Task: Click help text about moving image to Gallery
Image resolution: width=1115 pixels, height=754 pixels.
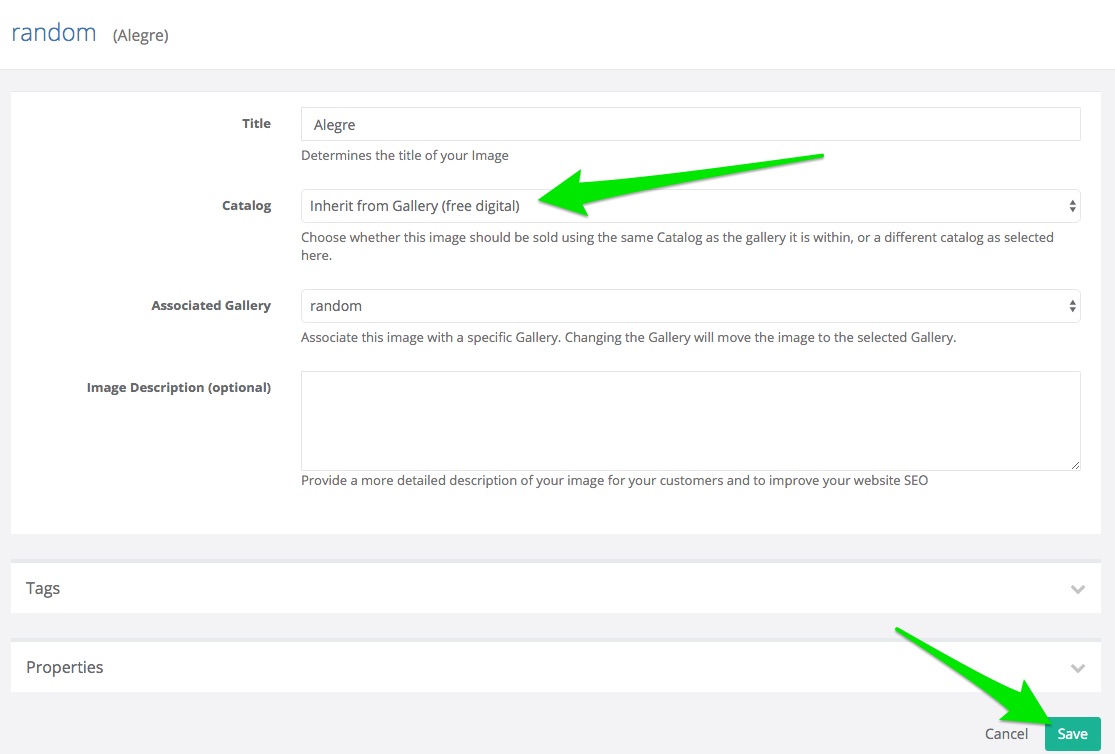Action: tap(629, 337)
